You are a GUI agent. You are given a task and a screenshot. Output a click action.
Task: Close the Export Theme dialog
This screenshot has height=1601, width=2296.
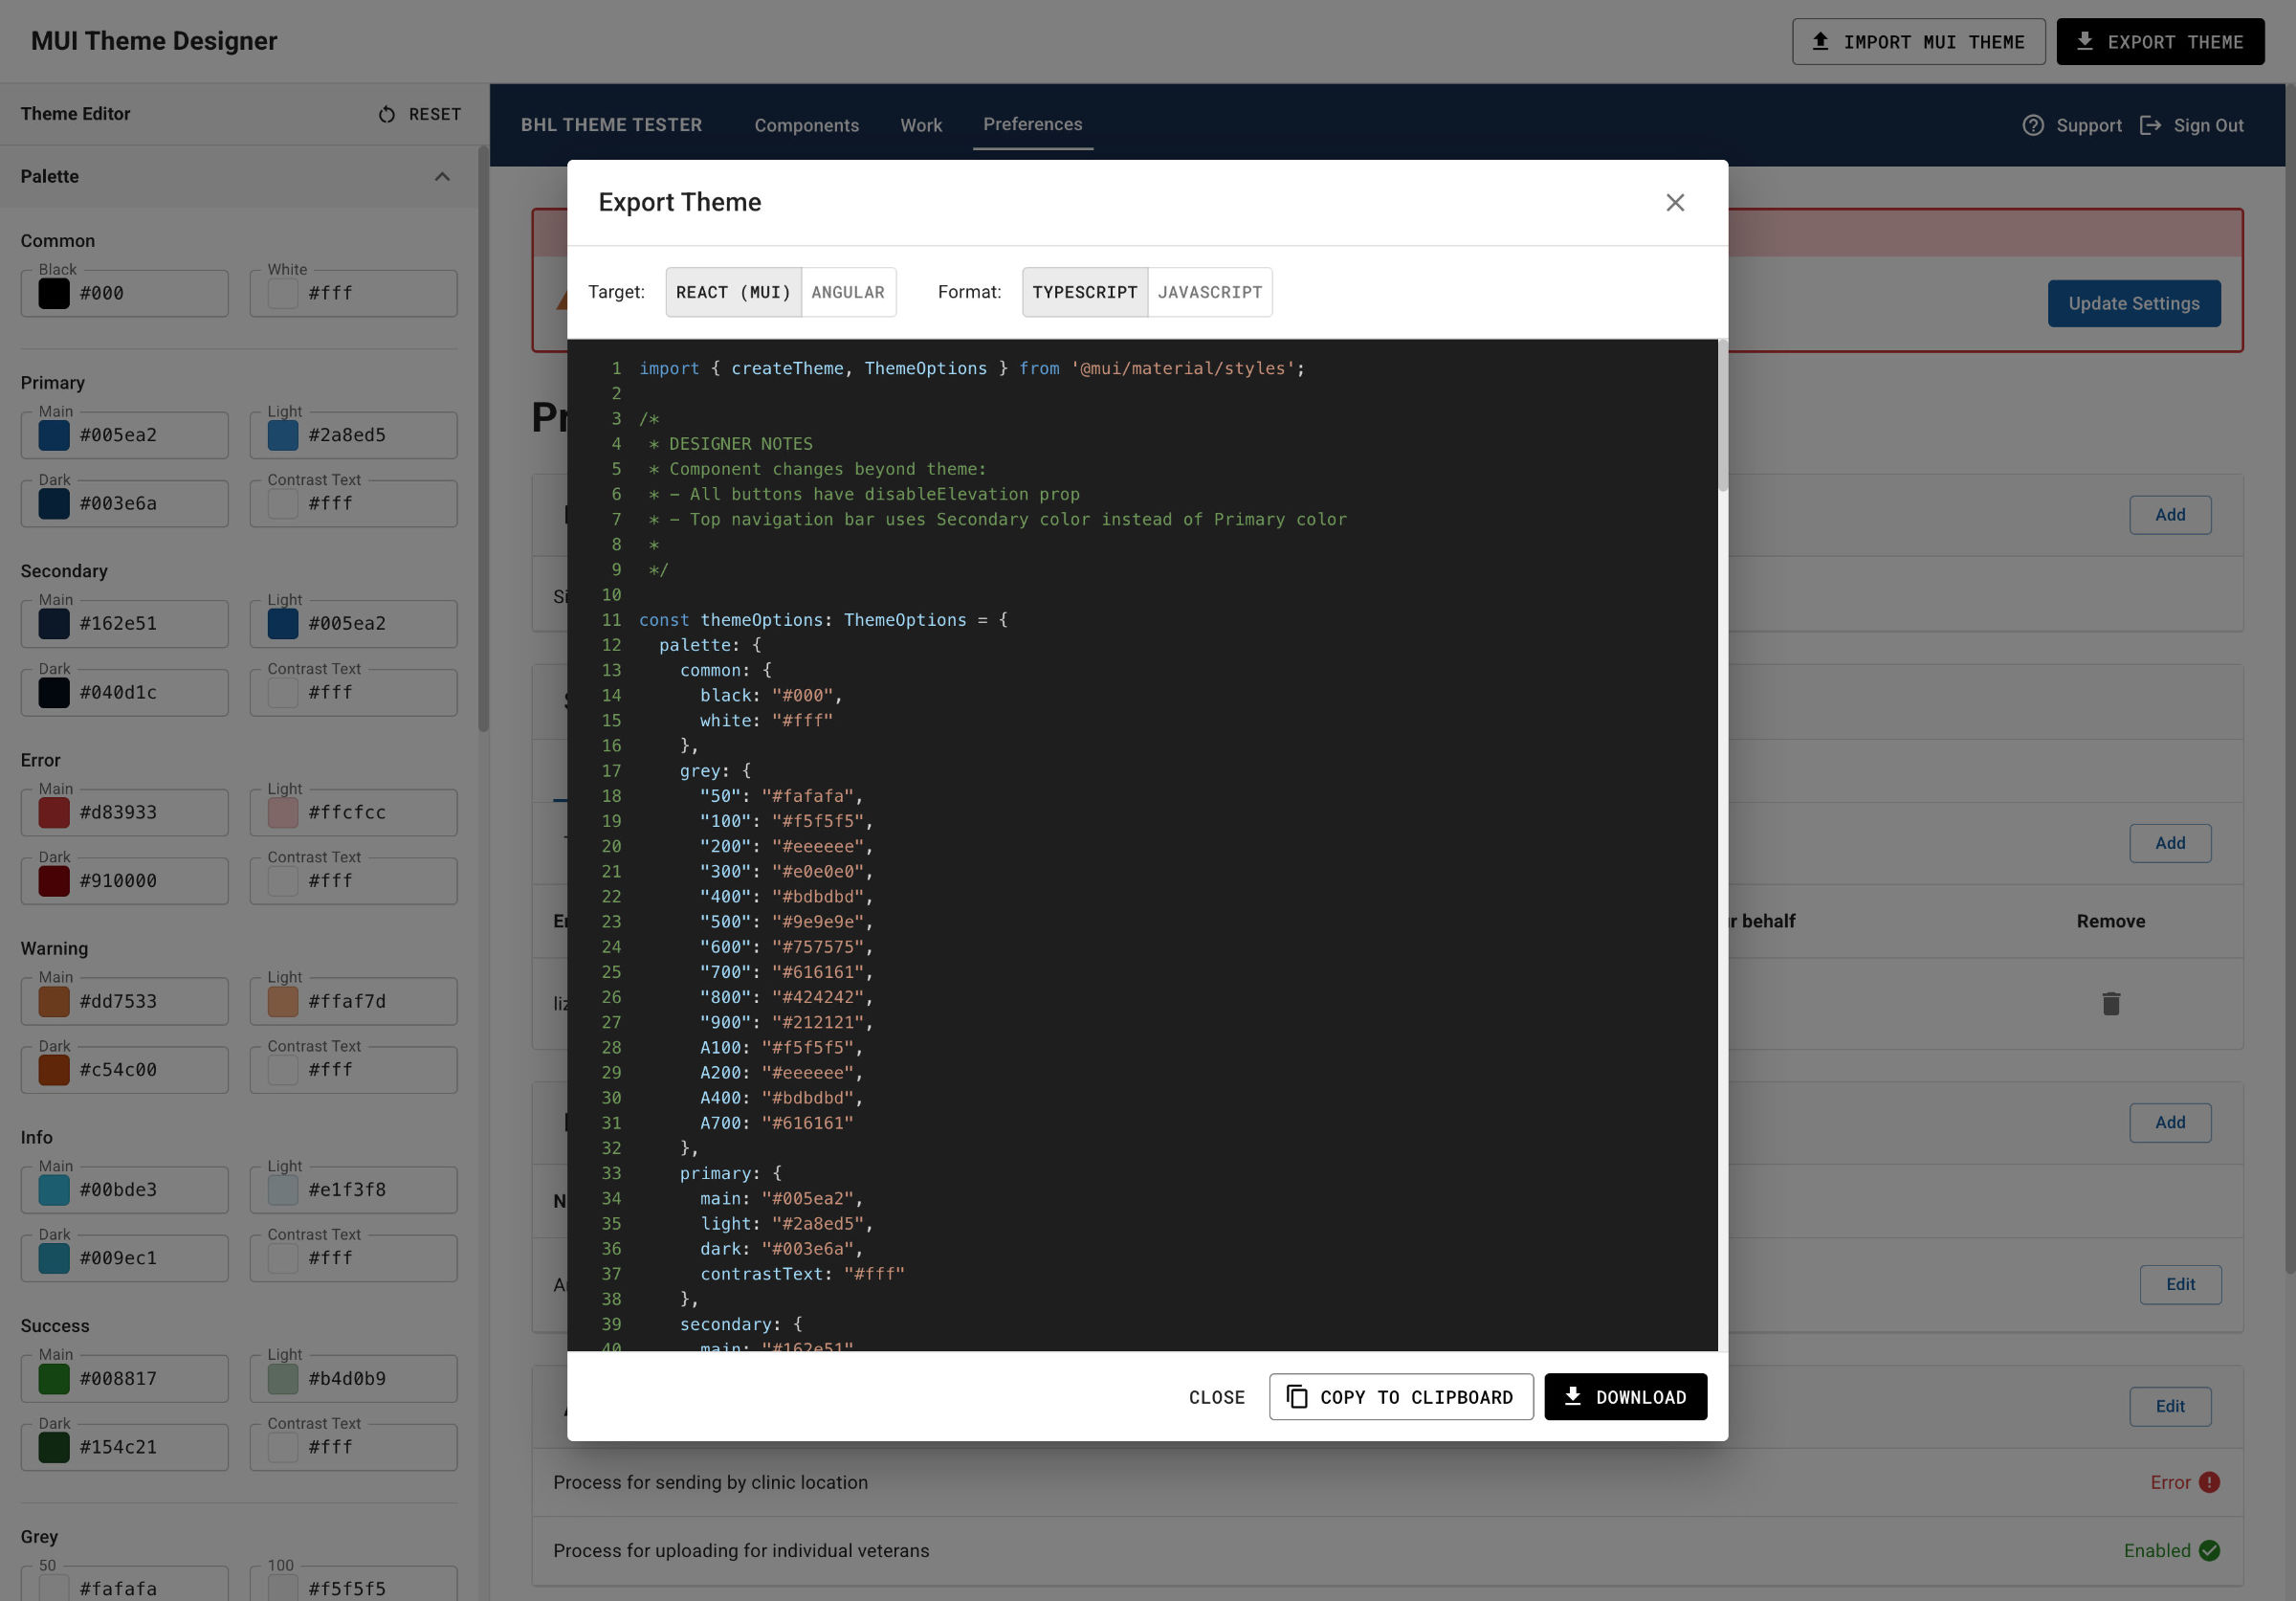[x=1675, y=202]
